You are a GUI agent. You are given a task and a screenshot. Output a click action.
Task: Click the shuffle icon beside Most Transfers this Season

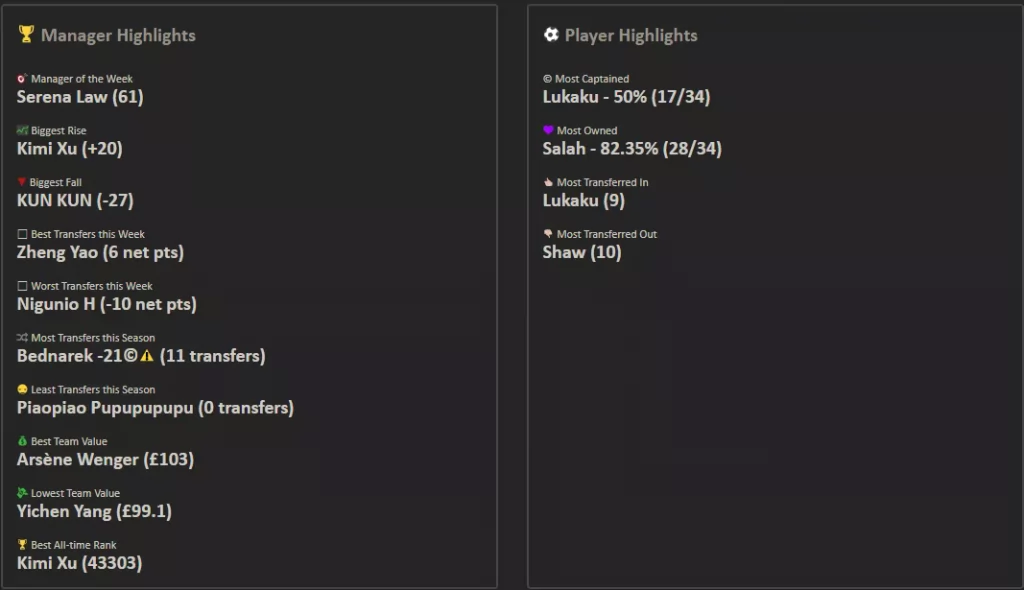22,338
